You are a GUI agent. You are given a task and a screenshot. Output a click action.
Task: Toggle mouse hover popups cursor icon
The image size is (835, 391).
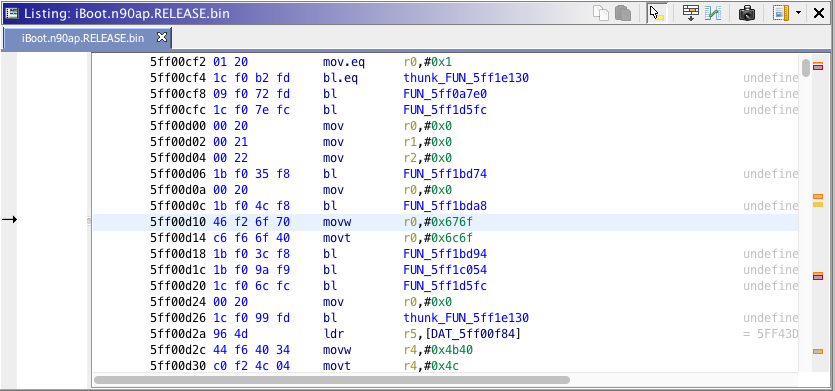657,13
